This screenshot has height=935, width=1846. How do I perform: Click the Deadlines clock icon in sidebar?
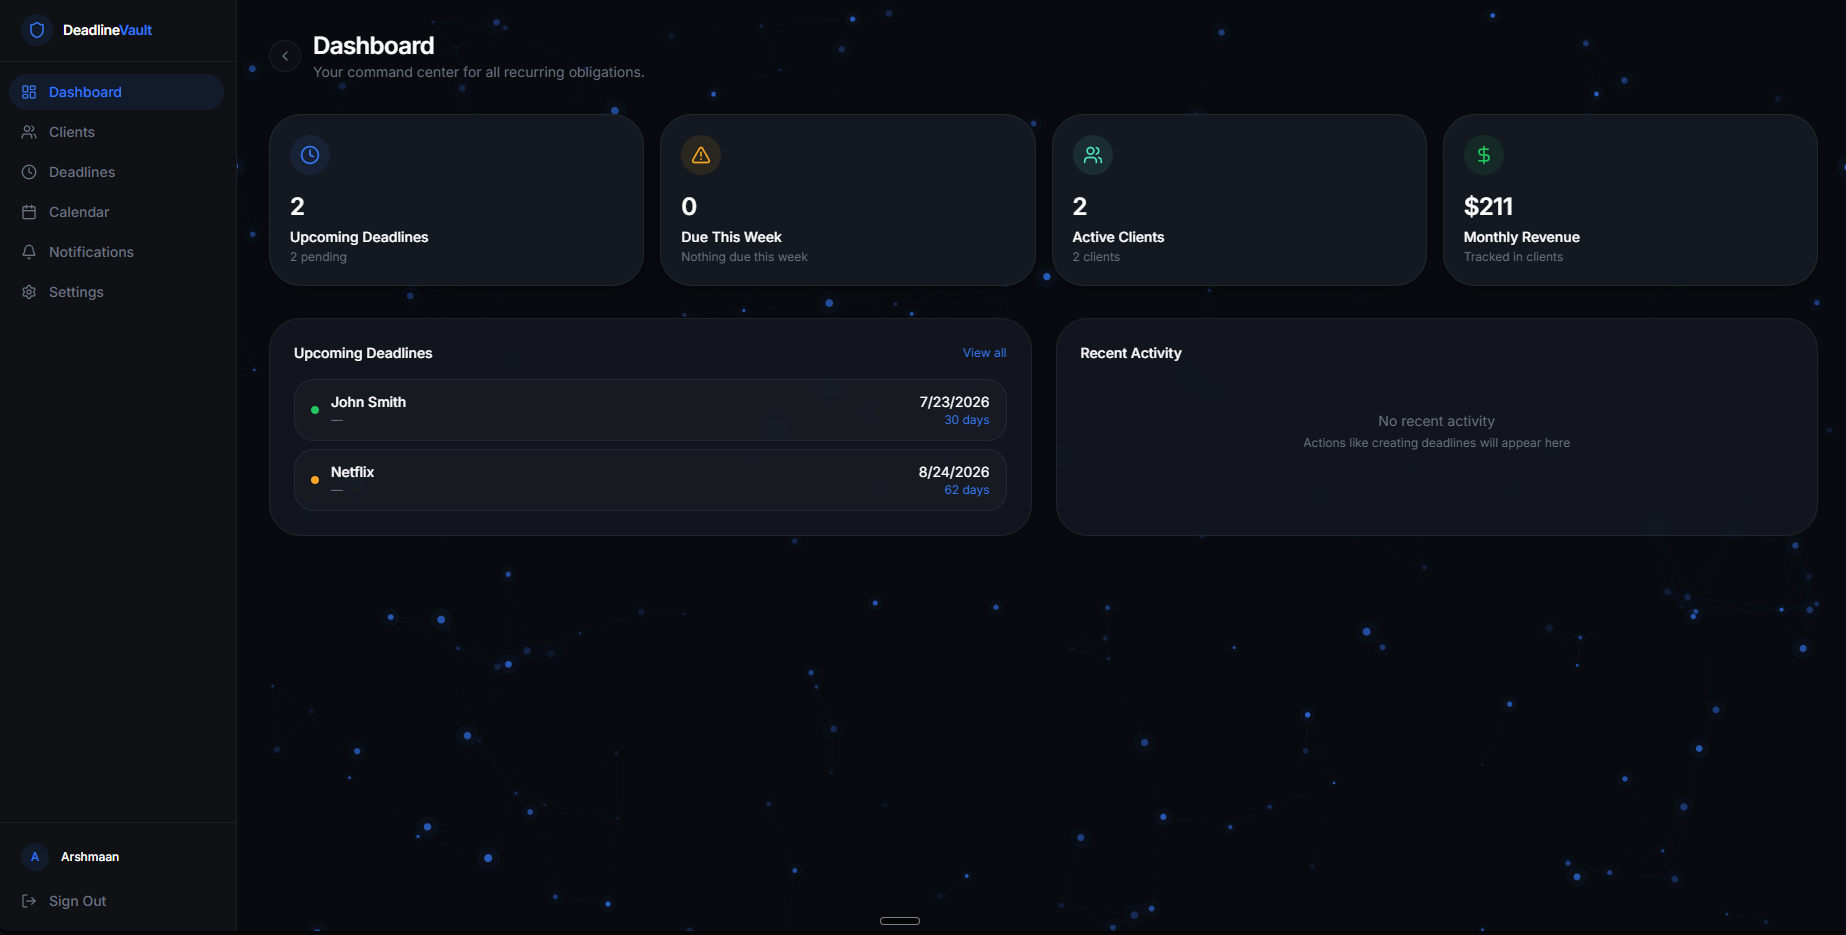pos(29,172)
